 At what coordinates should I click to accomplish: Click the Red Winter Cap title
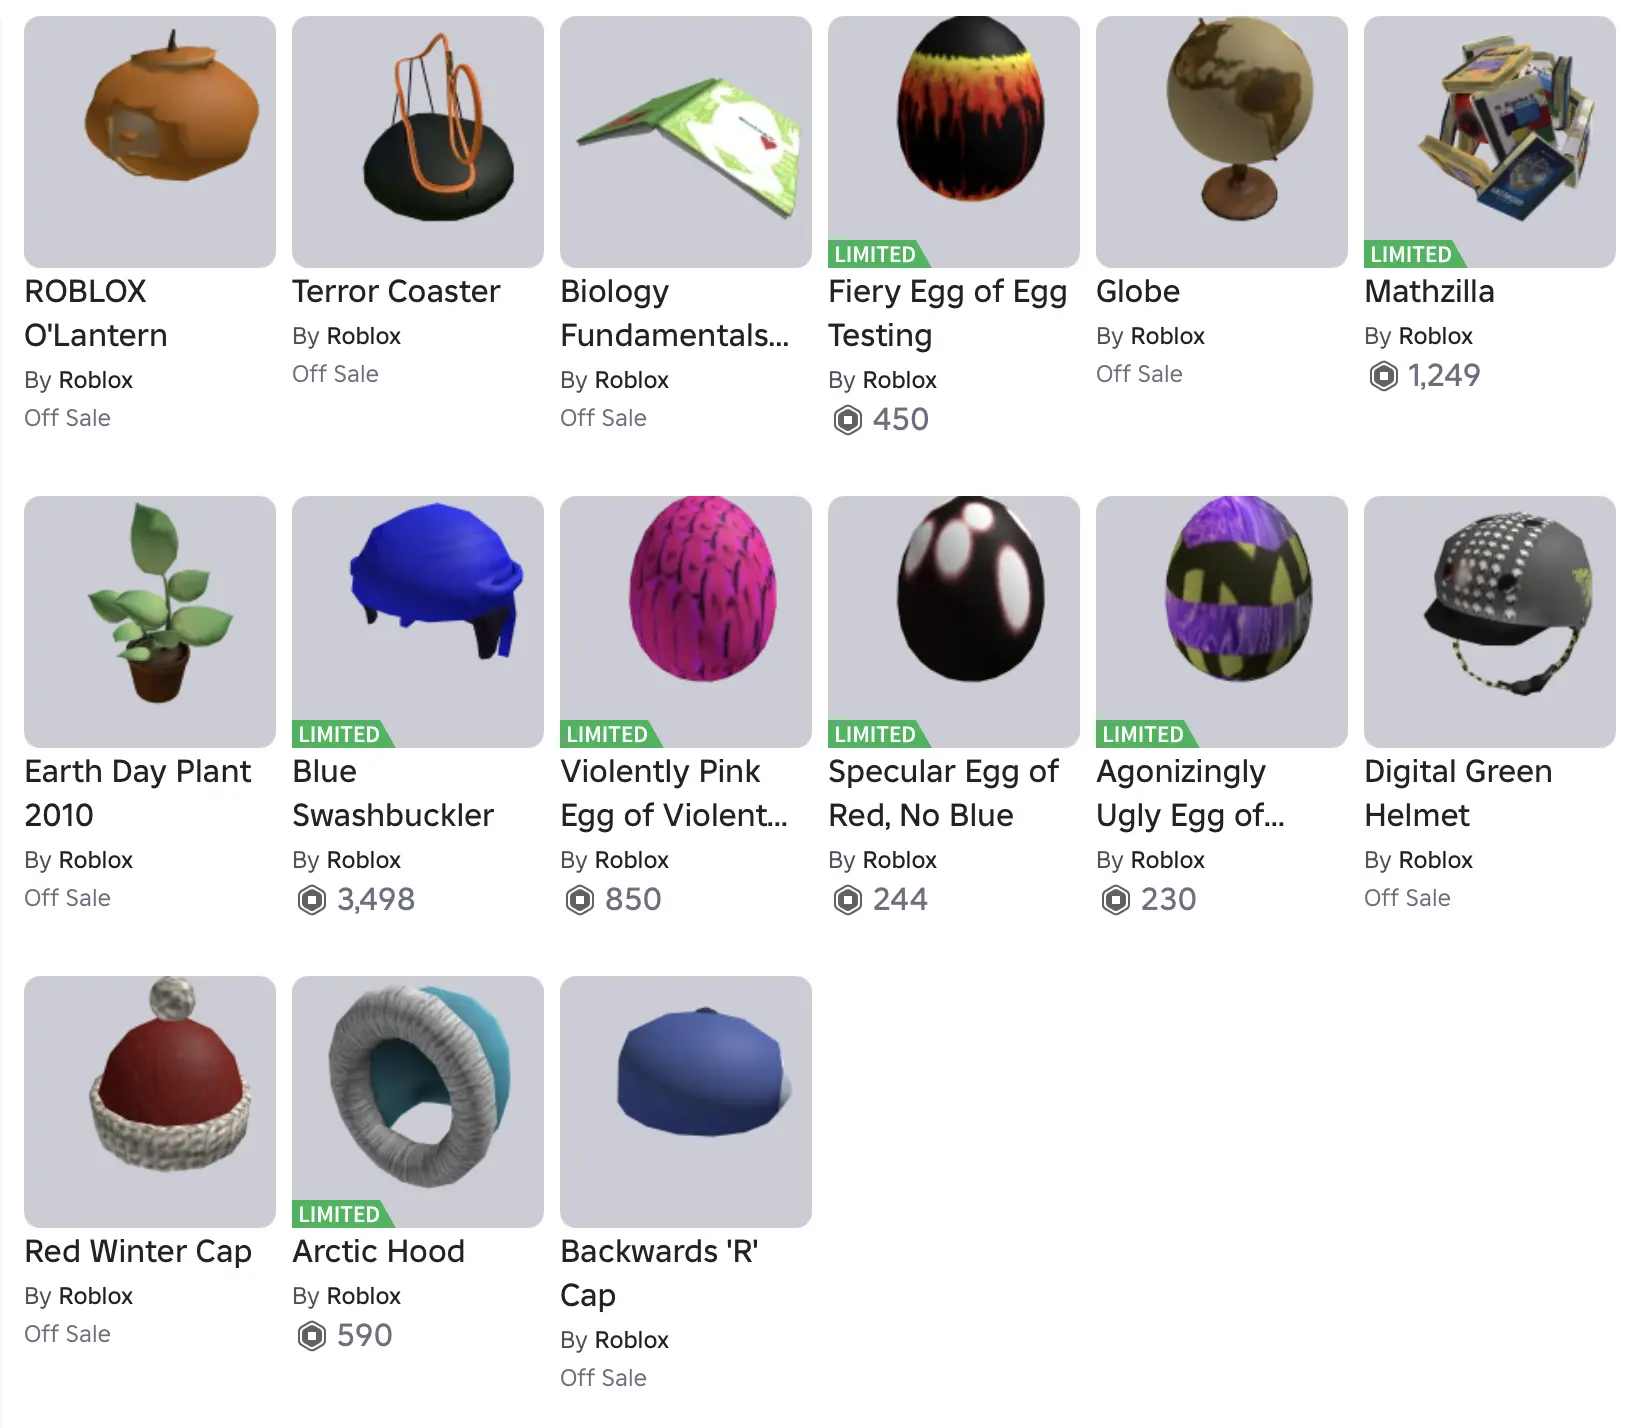(138, 1251)
